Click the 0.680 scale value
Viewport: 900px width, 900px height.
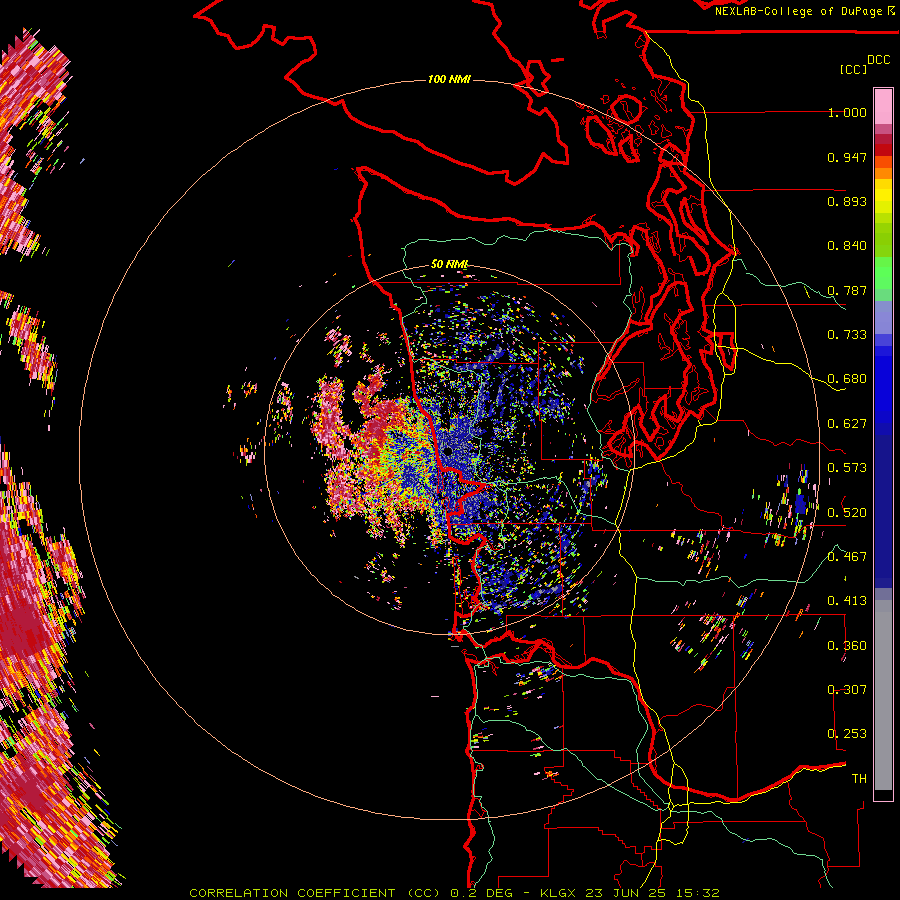pyautogui.click(x=847, y=379)
